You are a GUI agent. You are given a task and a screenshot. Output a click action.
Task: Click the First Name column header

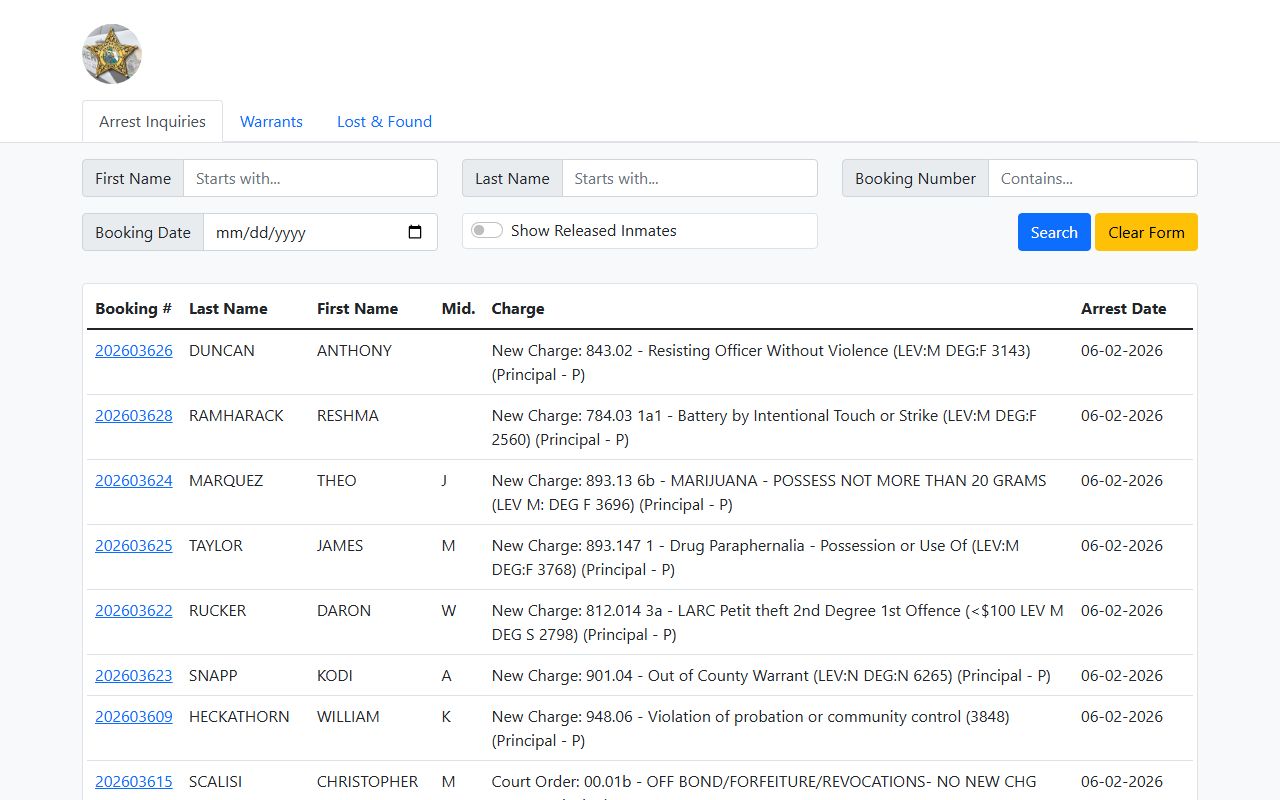coord(357,308)
